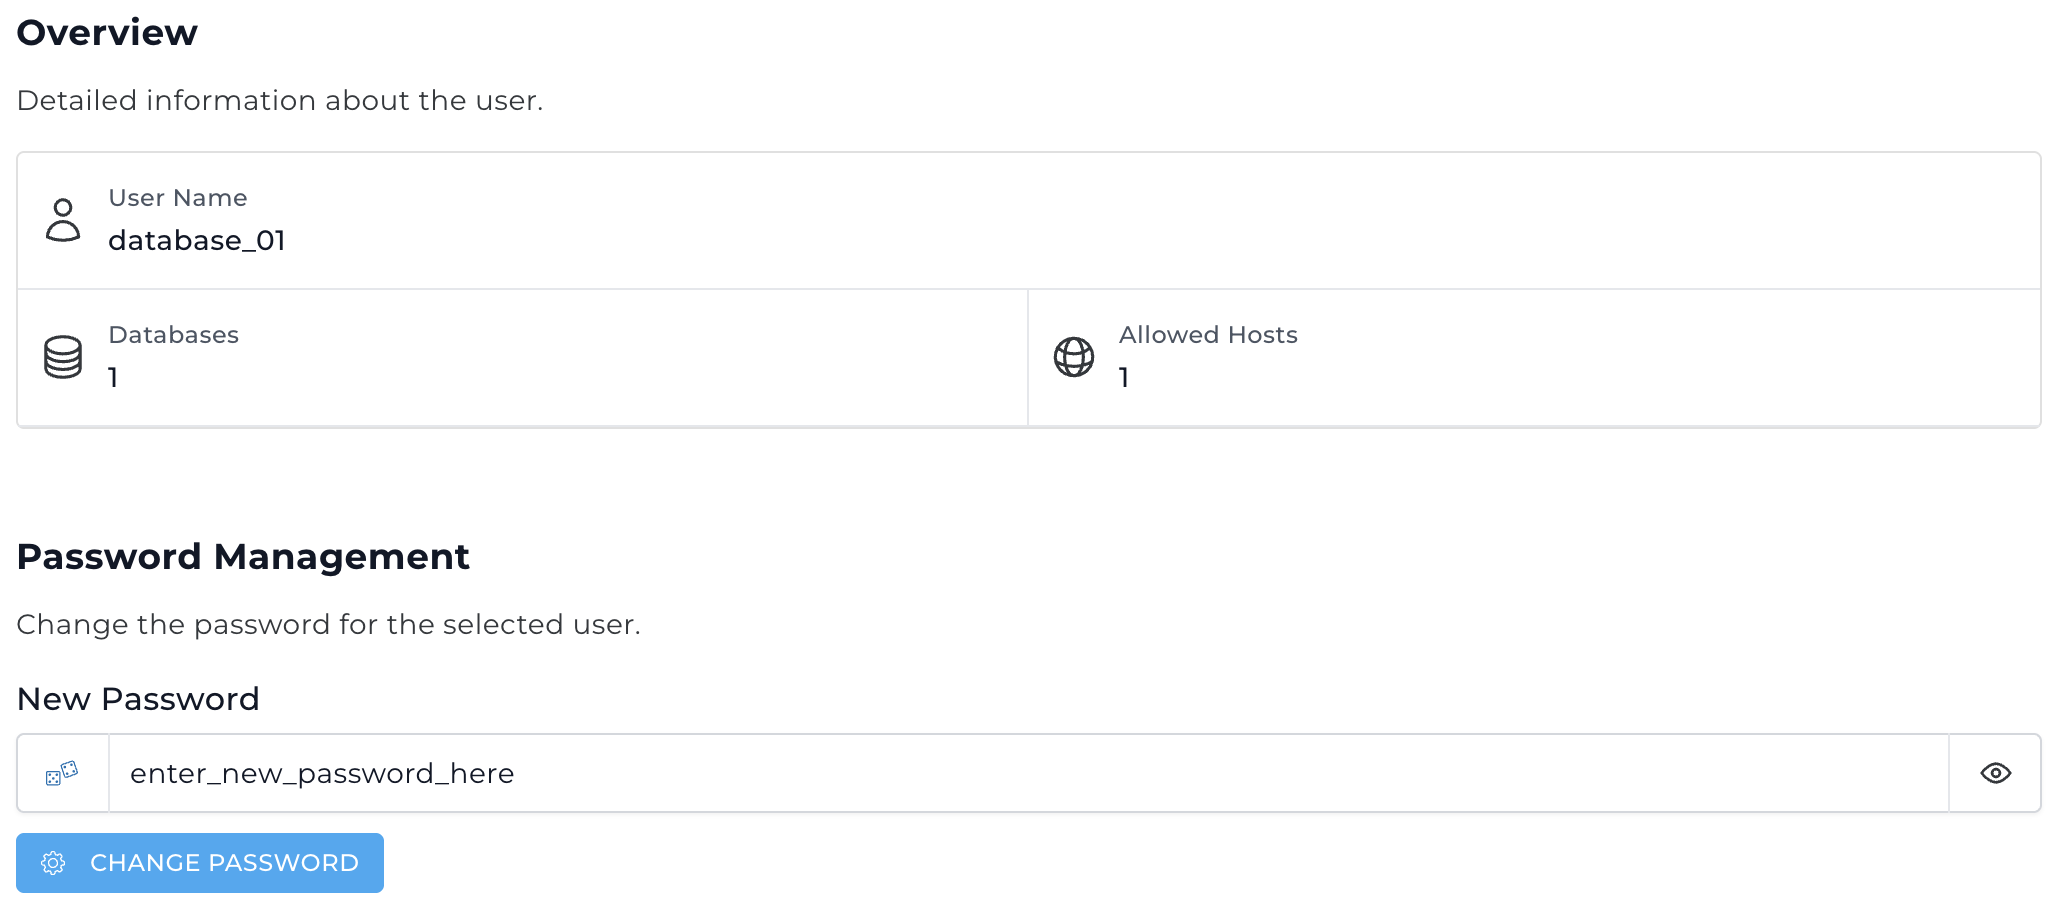Reveal the new password using the eye toggle
The image size is (2060, 912).
pos(1995,772)
